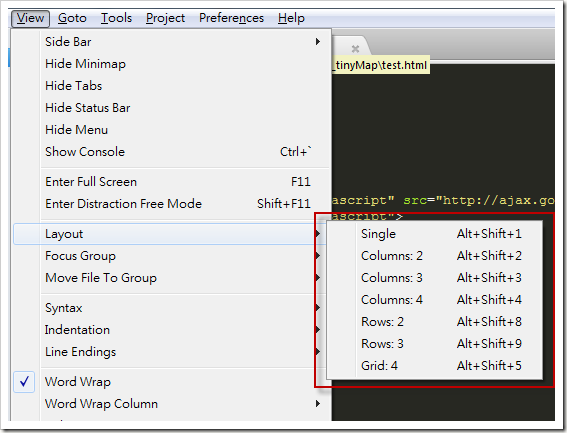The width and height of the screenshot is (567, 433).
Task: Choose Hide Tabs
Action: point(172,86)
